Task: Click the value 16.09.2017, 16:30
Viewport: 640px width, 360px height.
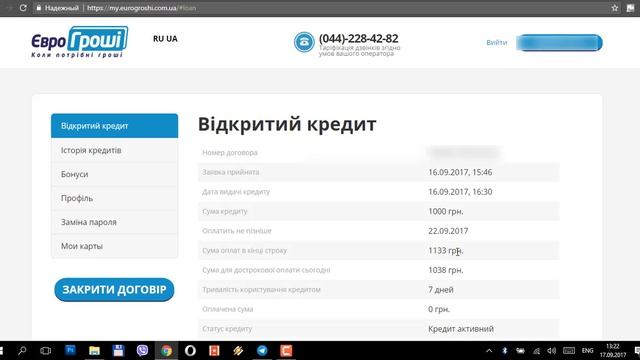Action: tap(460, 192)
